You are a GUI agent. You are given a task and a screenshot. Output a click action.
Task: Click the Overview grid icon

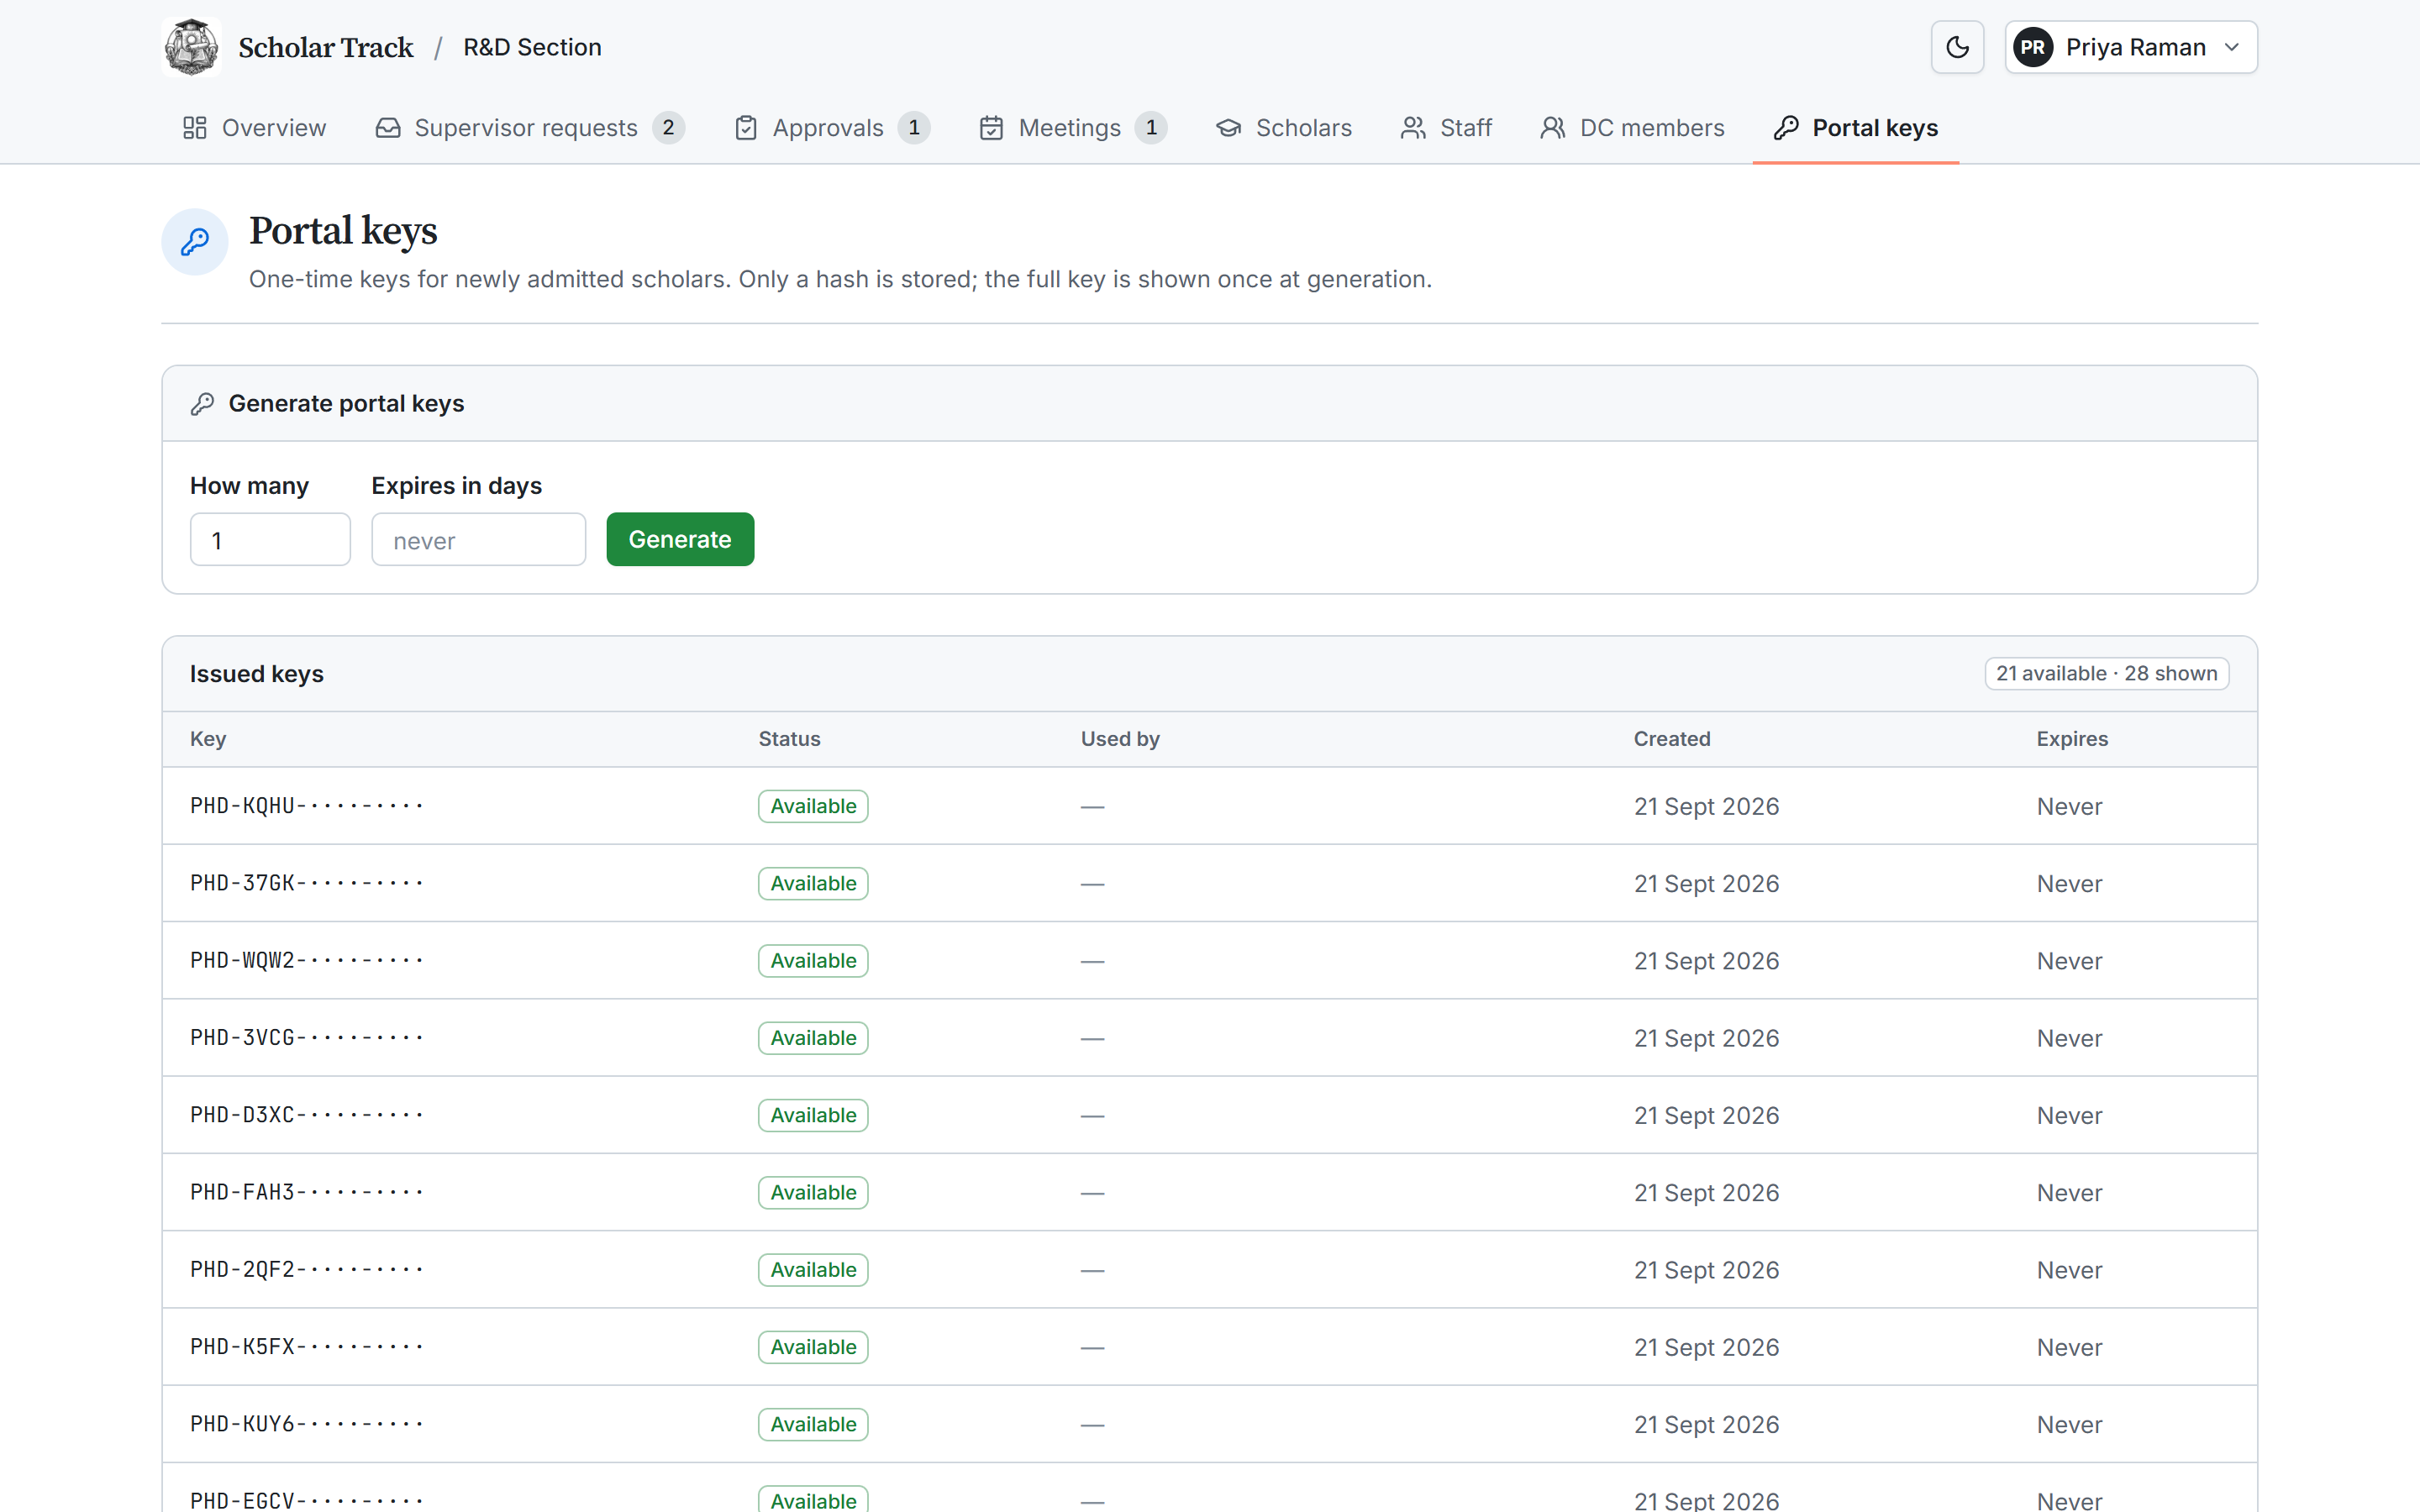195,128
